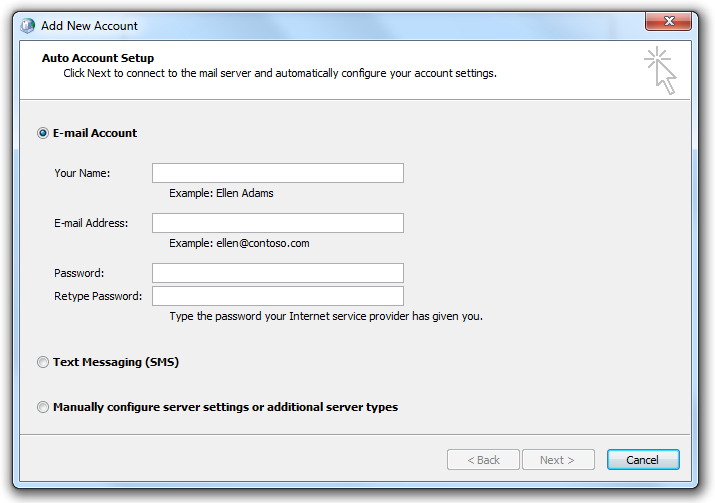Click the wizard cursor icon in the header
Screen dimensions: 715x503
click(661, 70)
